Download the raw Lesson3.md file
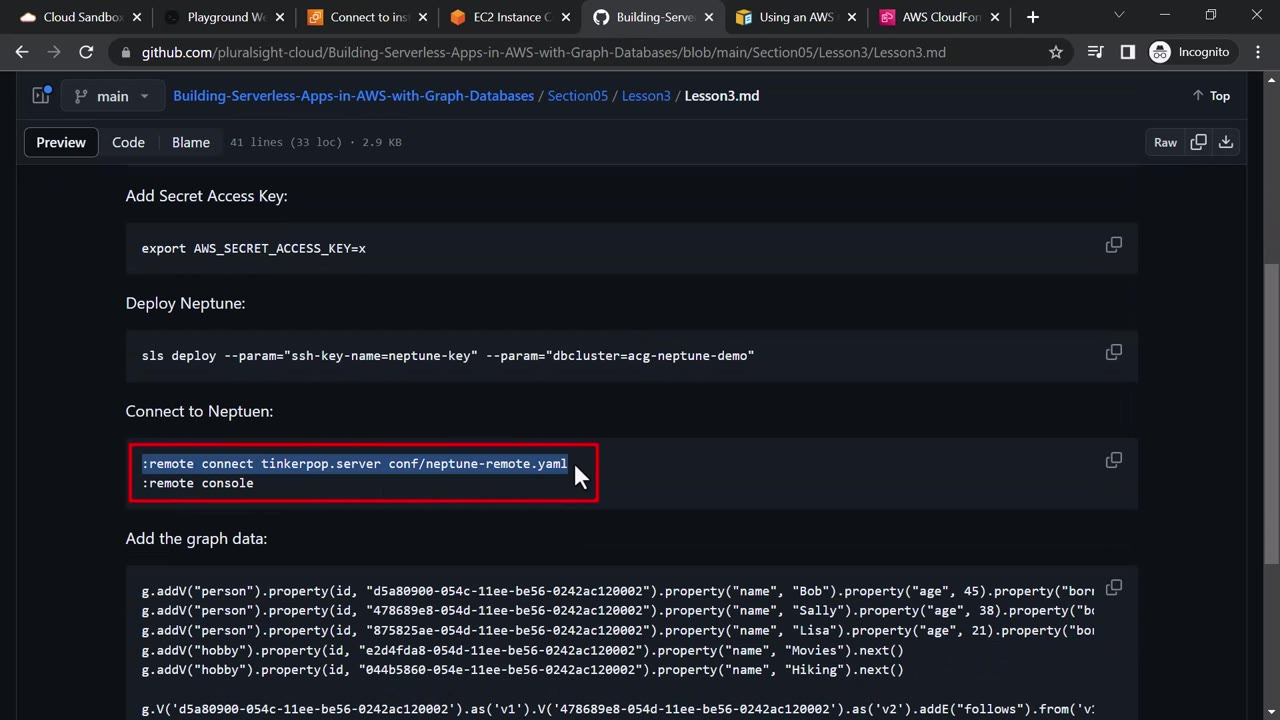Viewport: 1280px width, 720px height. tap(1225, 142)
